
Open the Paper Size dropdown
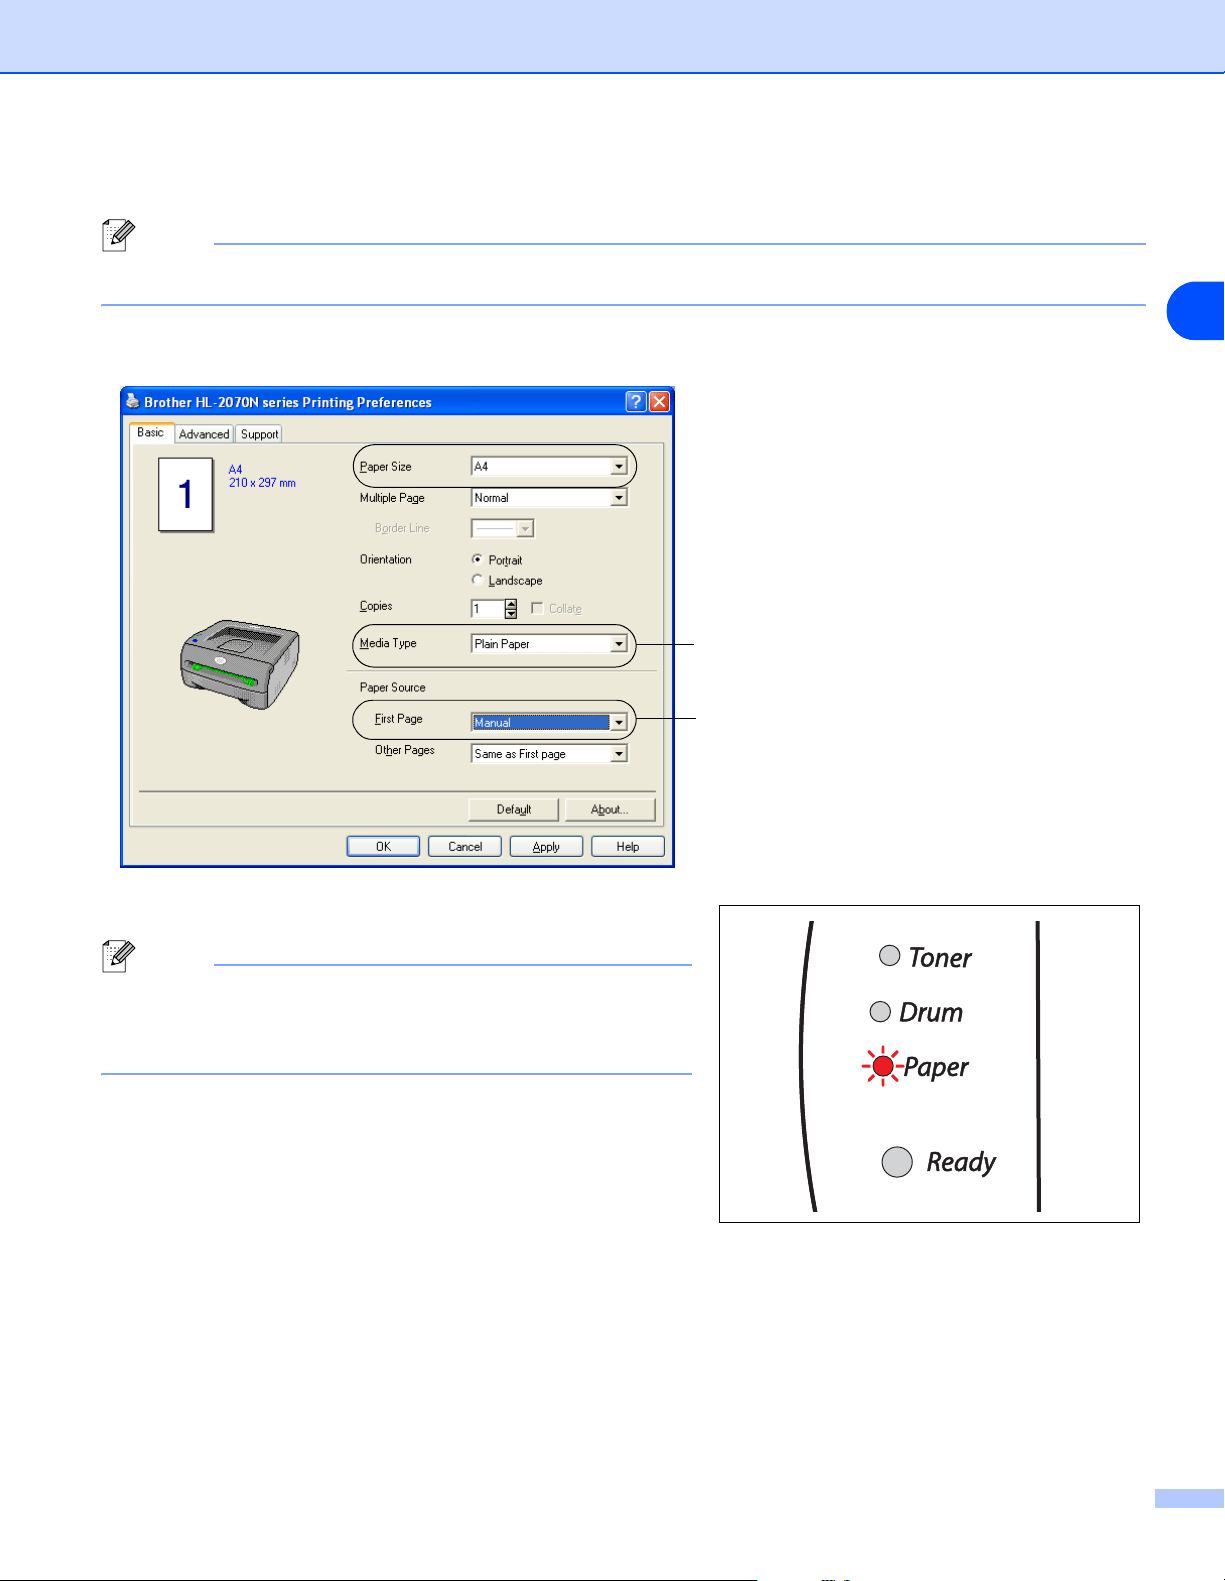pos(549,467)
